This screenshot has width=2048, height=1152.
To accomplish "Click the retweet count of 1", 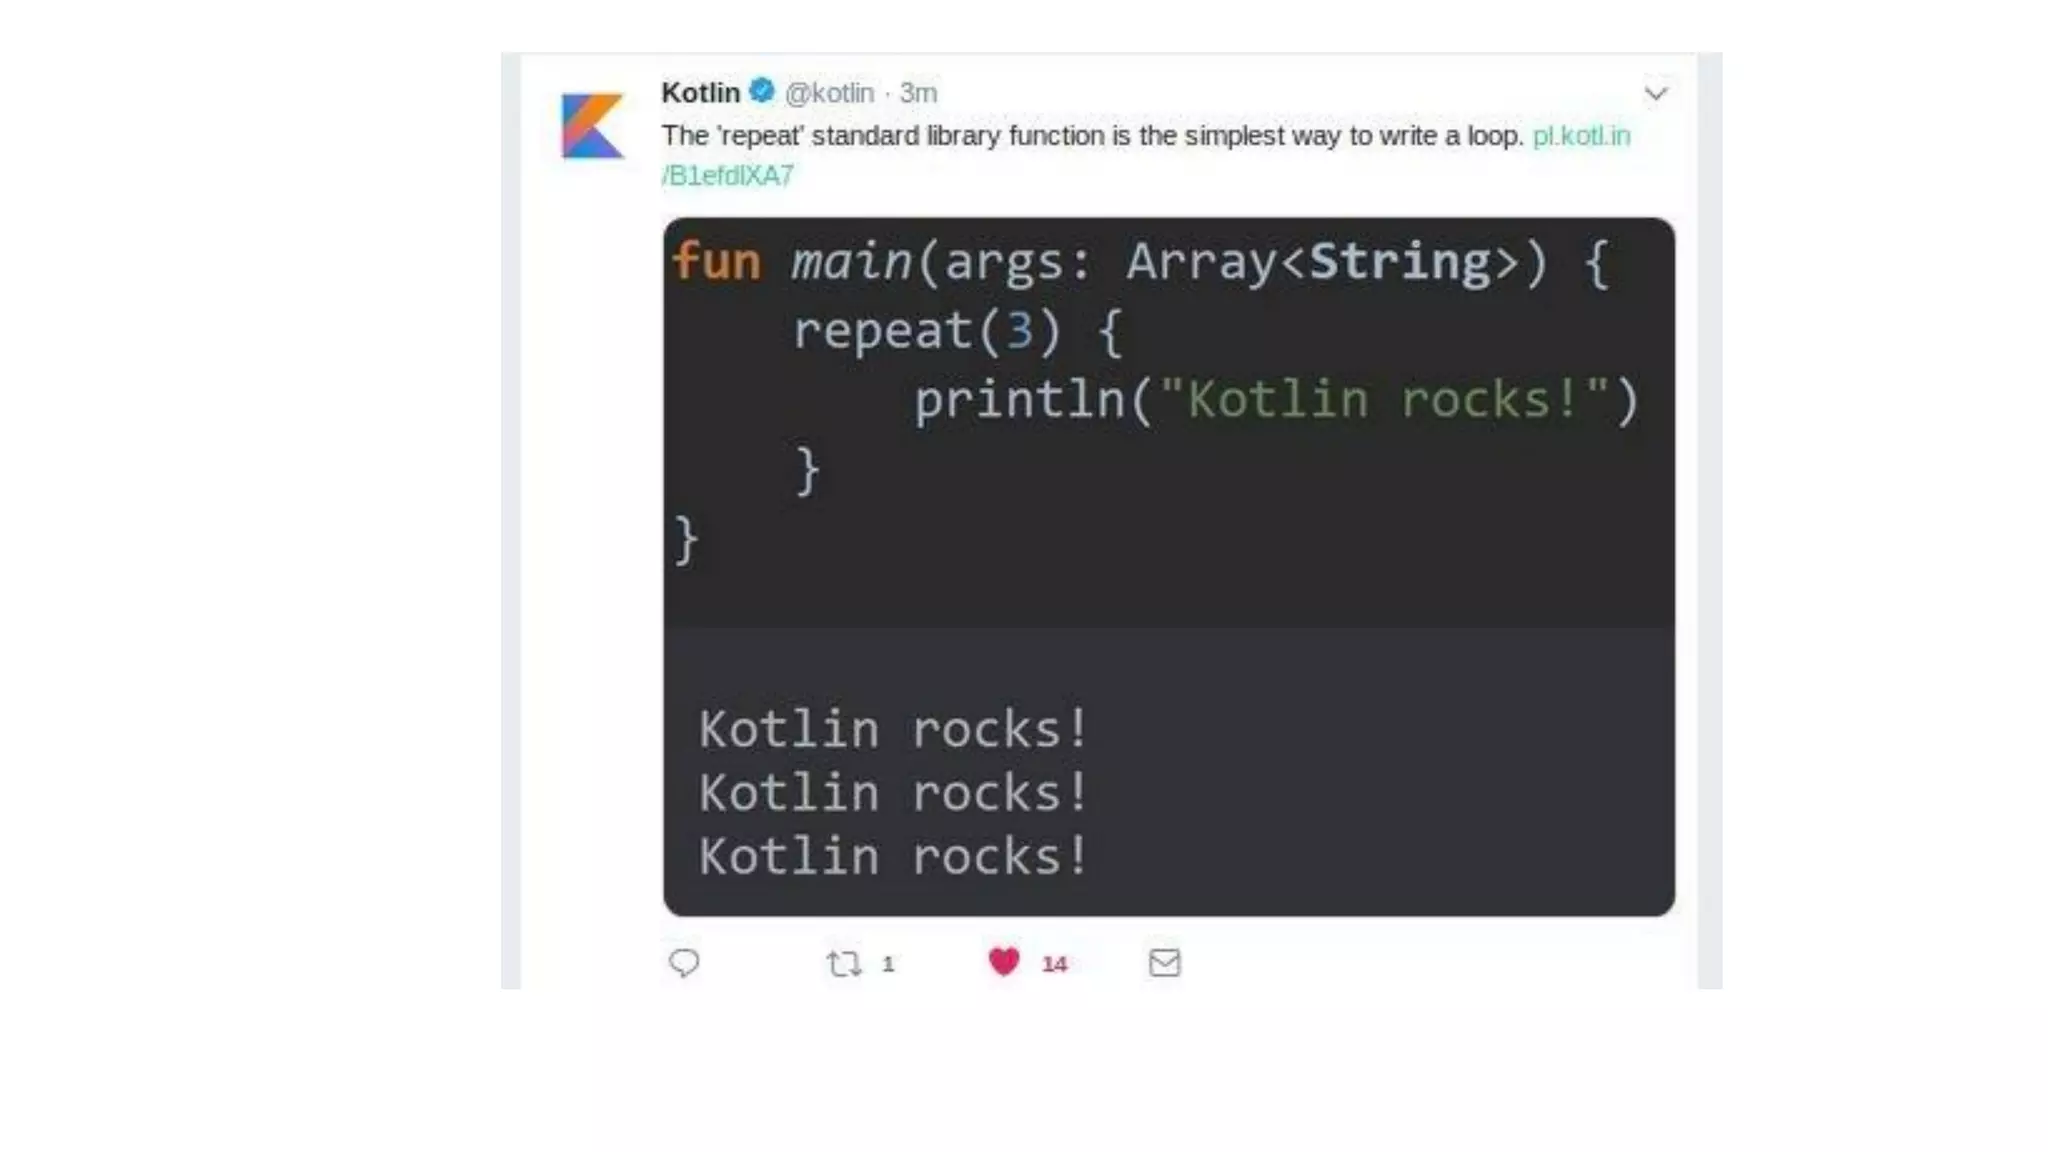I will coord(888,964).
